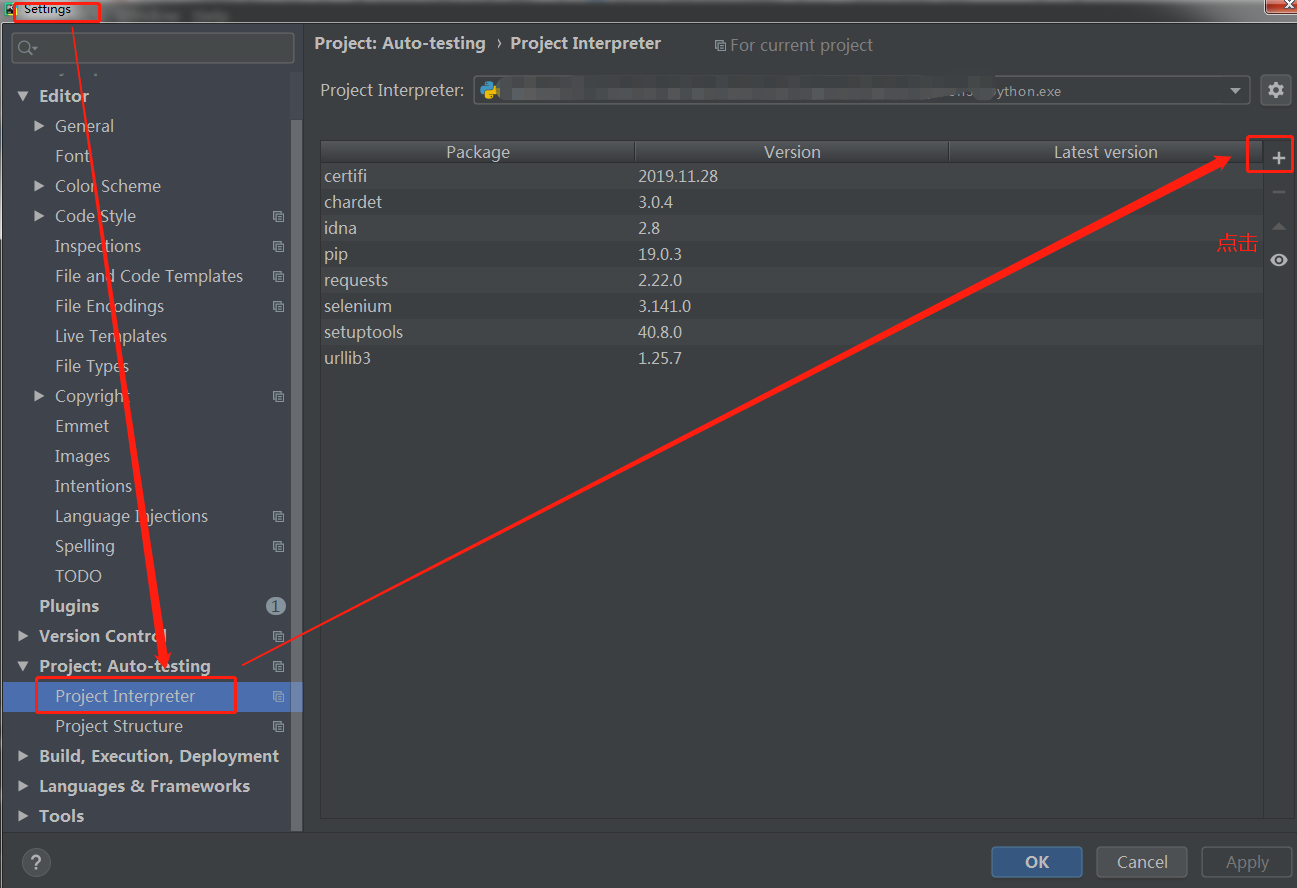
Task: Expand the Color Scheme subtree
Action: (39, 186)
